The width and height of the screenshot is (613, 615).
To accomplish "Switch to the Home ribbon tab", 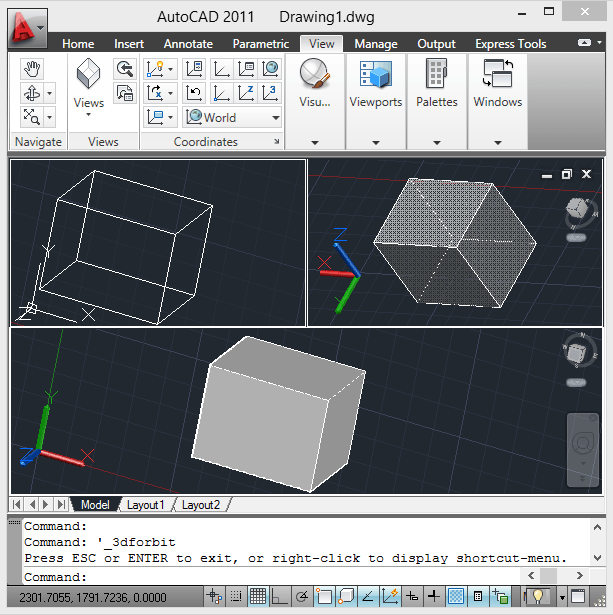I will (x=78, y=44).
